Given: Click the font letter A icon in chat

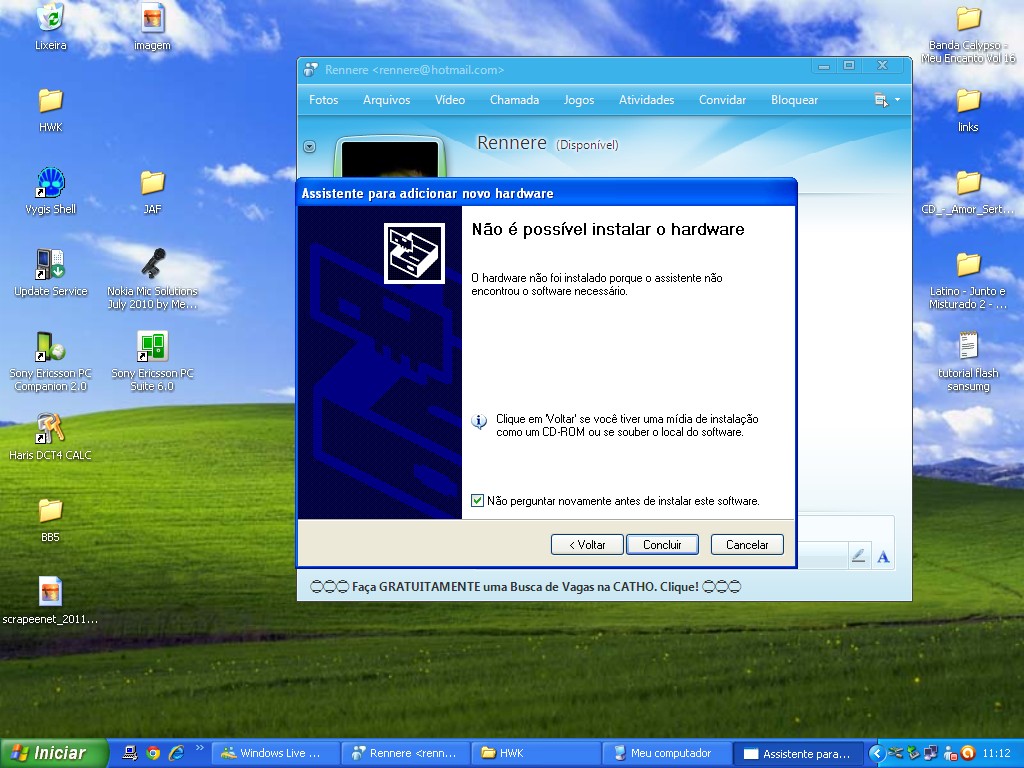Looking at the screenshot, I should [883, 556].
